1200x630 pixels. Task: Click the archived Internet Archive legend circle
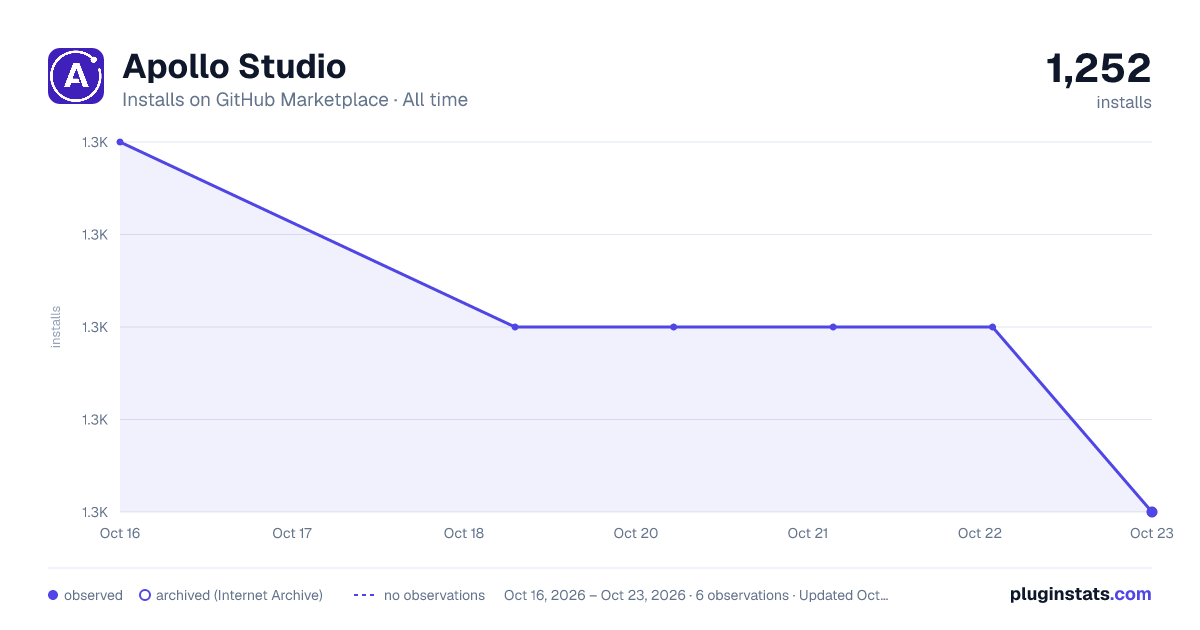pos(145,595)
